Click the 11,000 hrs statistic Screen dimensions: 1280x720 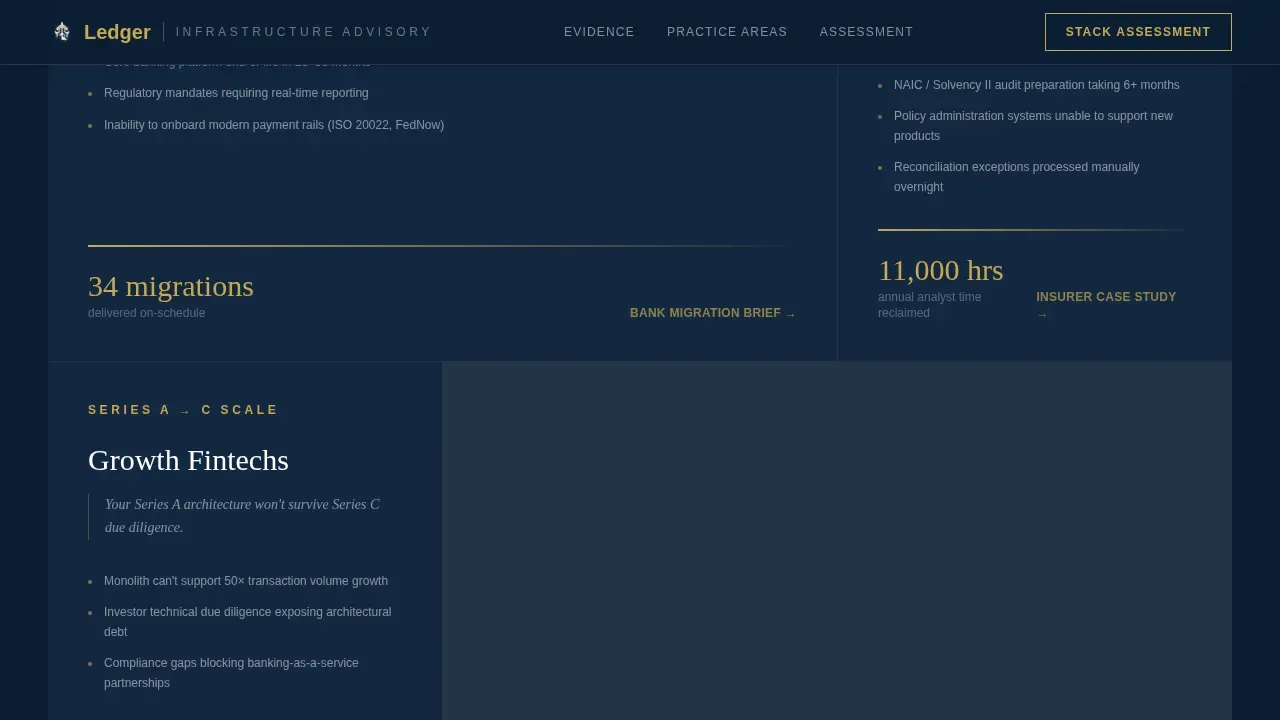tap(940, 270)
